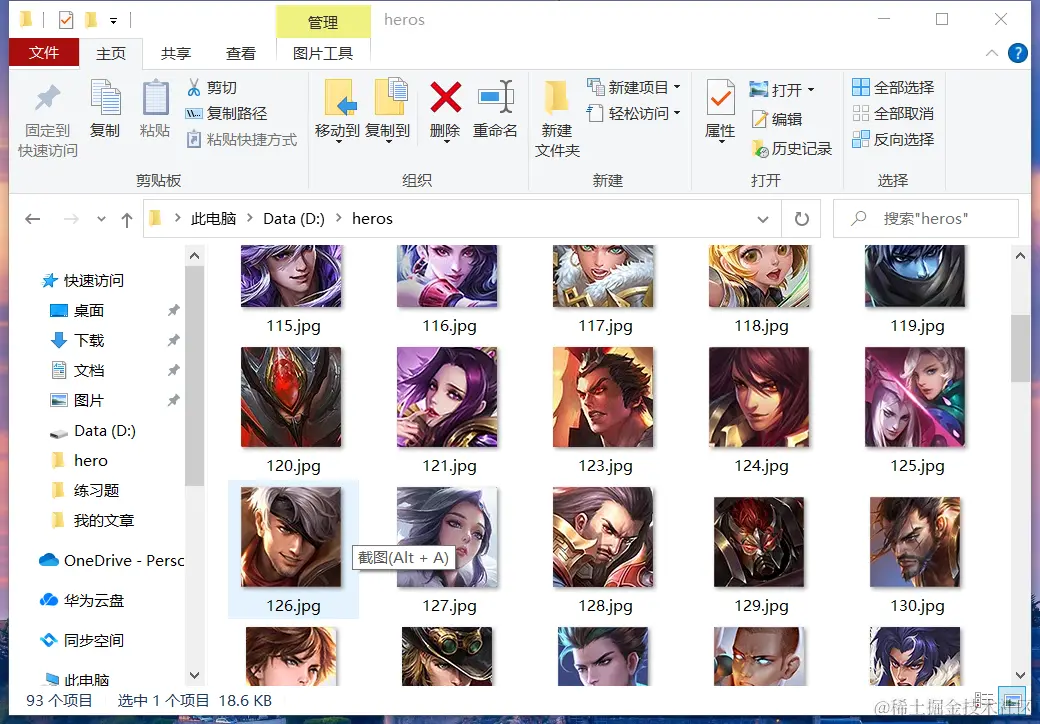
Task: Open Desktop (桌面) in the sidebar
Action: 77,310
